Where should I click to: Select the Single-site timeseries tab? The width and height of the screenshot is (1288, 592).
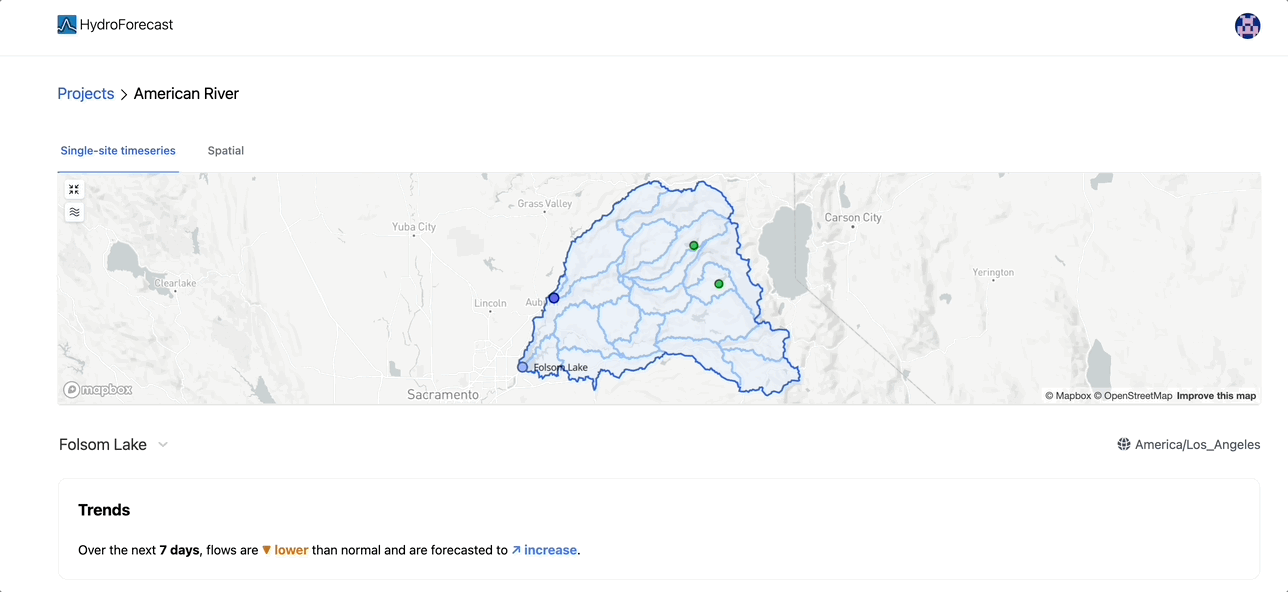tap(118, 150)
